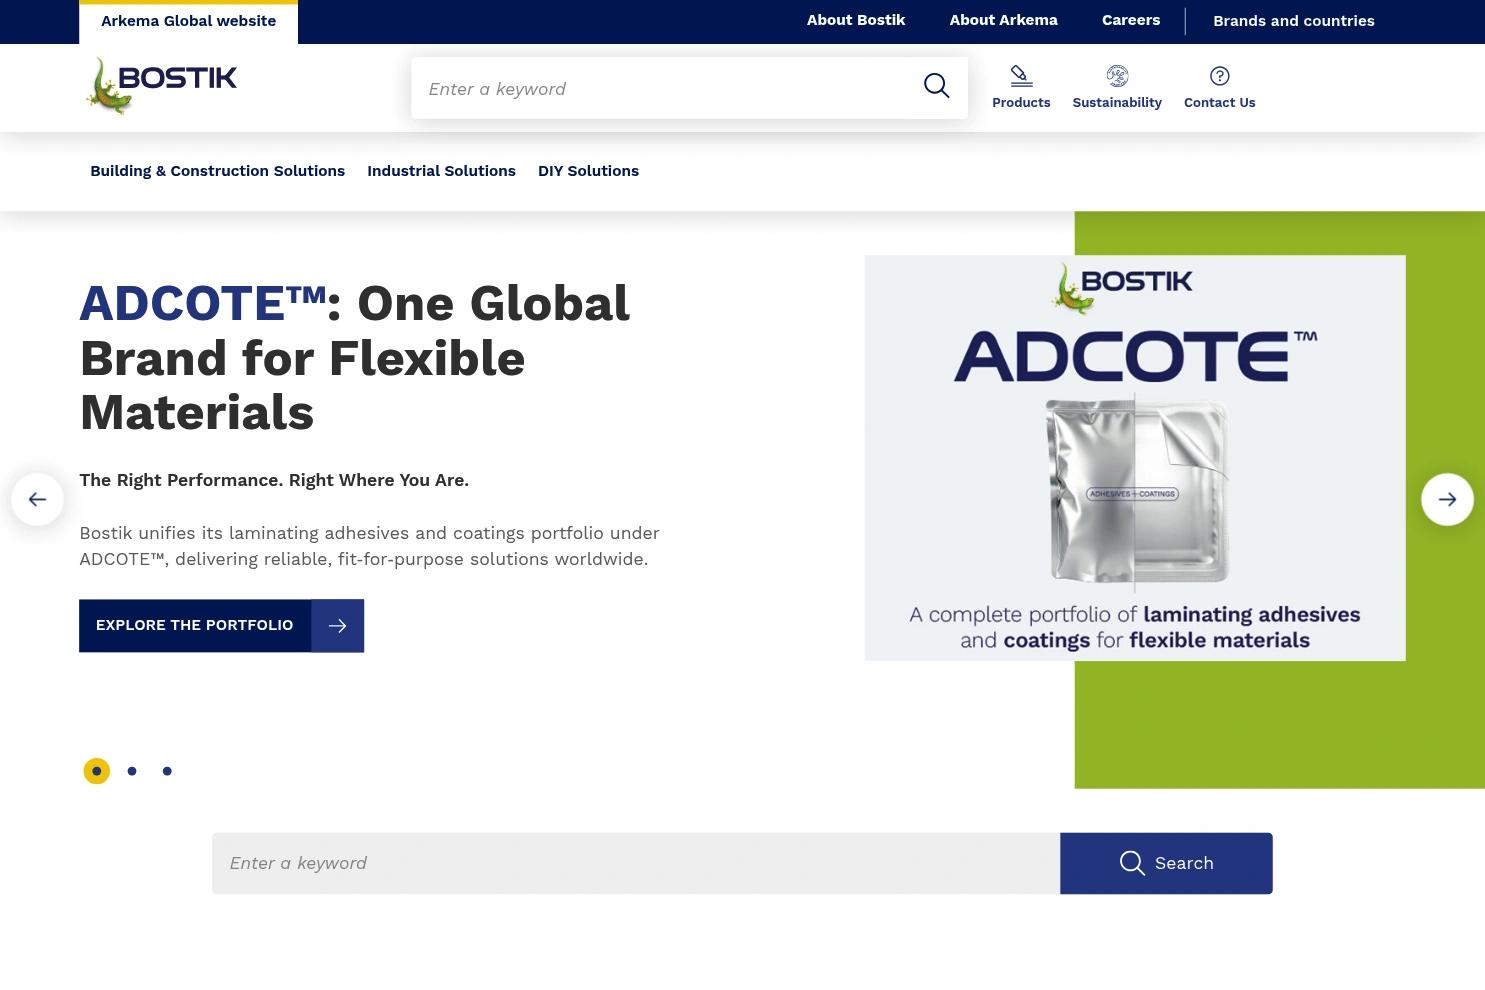The image size is (1485, 990).
Task: Click the ADCOTE One Global Brand headline
Action: pos(355,358)
